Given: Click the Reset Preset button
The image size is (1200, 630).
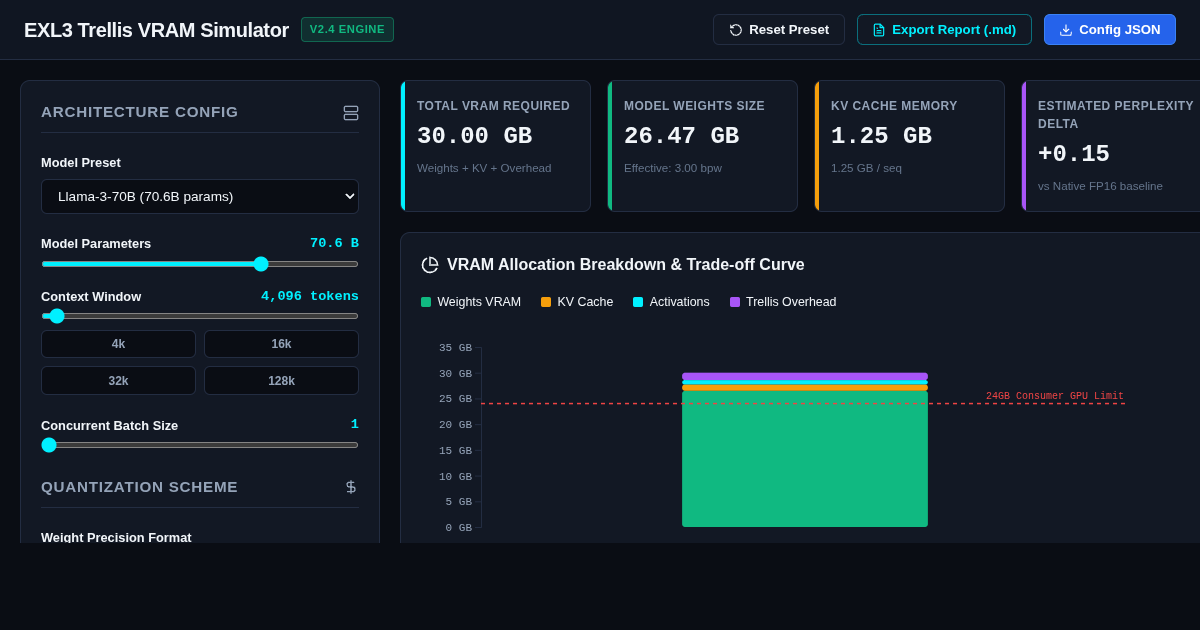Looking at the screenshot, I should click(x=779, y=30).
